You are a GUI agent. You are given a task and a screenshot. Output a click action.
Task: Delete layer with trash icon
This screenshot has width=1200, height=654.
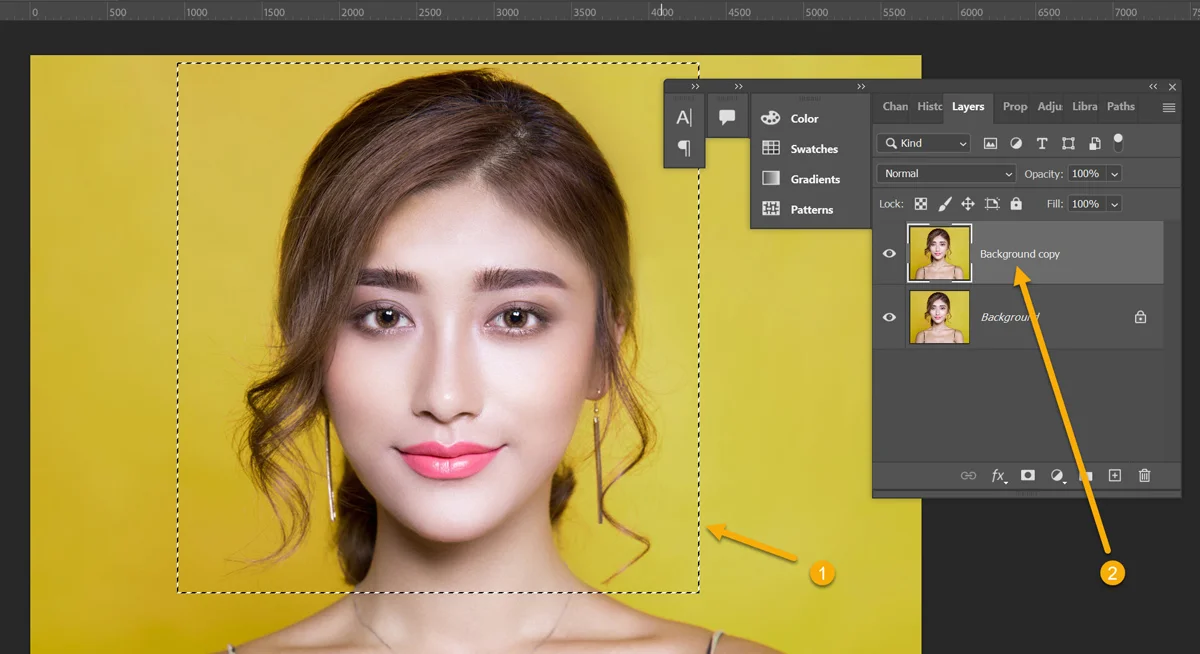pyautogui.click(x=1145, y=476)
